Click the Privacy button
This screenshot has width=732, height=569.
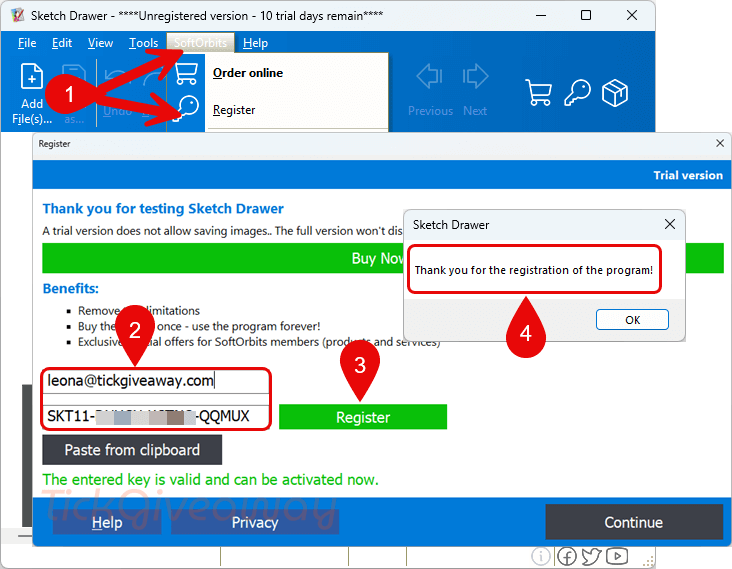(x=255, y=522)
